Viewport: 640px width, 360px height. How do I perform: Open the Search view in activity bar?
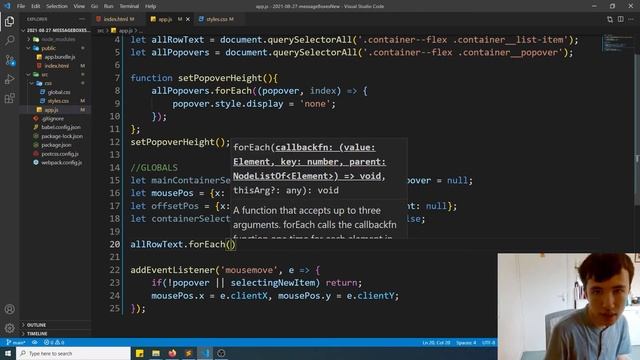tap(9, 40)
